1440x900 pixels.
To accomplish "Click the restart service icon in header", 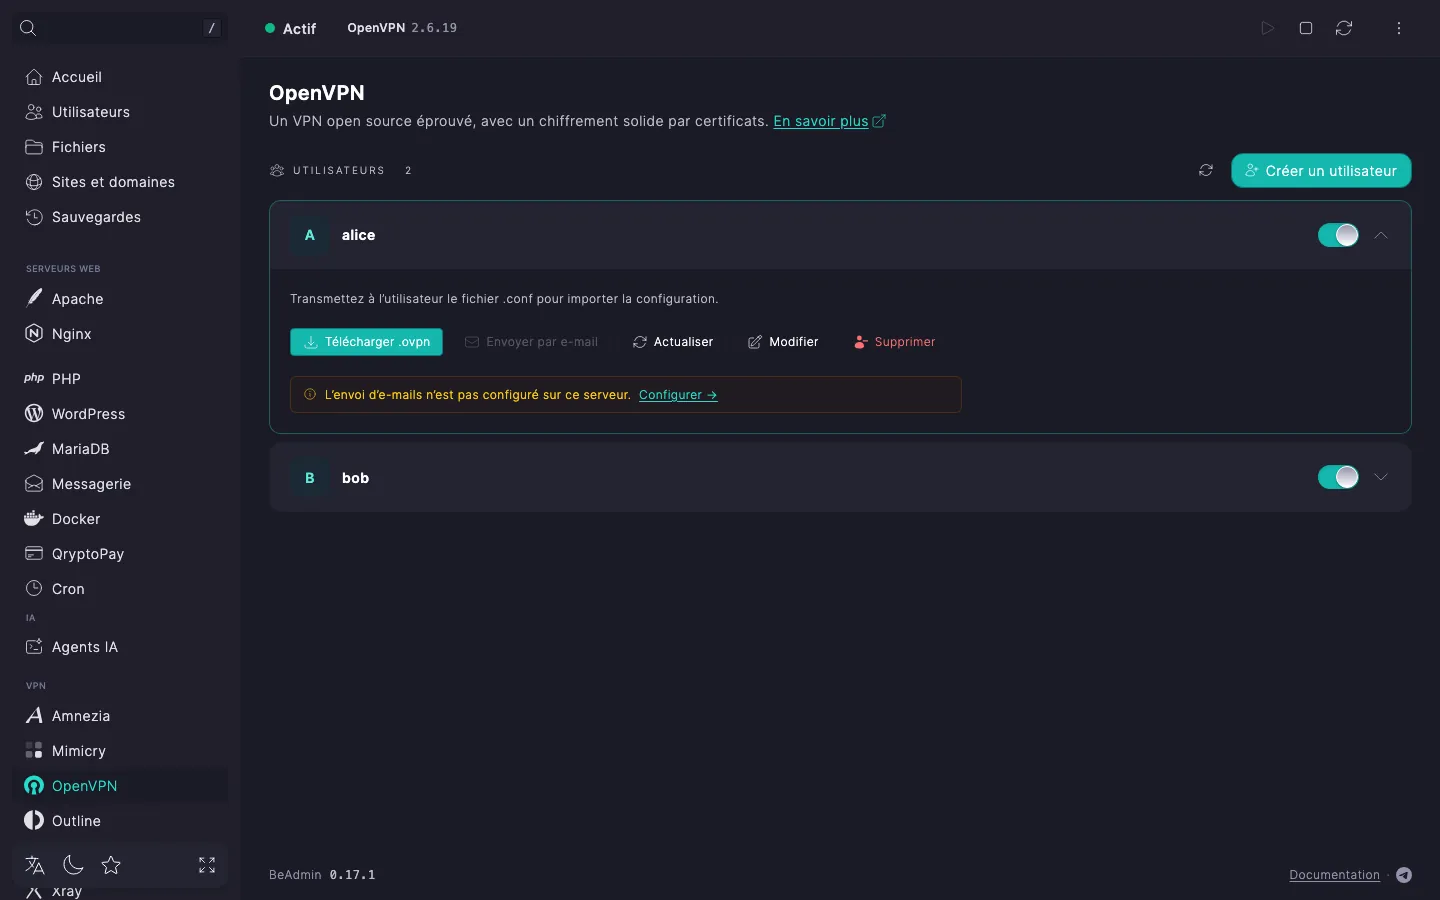I will click(x=1344, y=28).
